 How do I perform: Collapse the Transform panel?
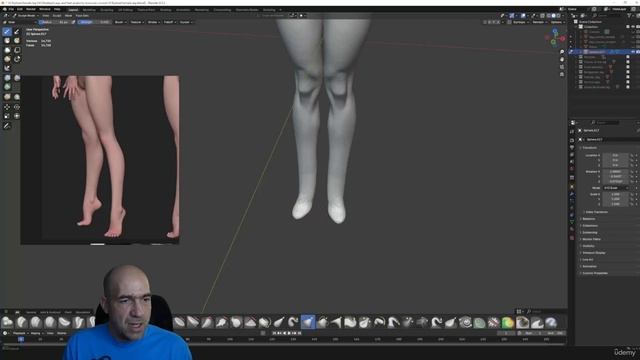[x=589, y=148]
